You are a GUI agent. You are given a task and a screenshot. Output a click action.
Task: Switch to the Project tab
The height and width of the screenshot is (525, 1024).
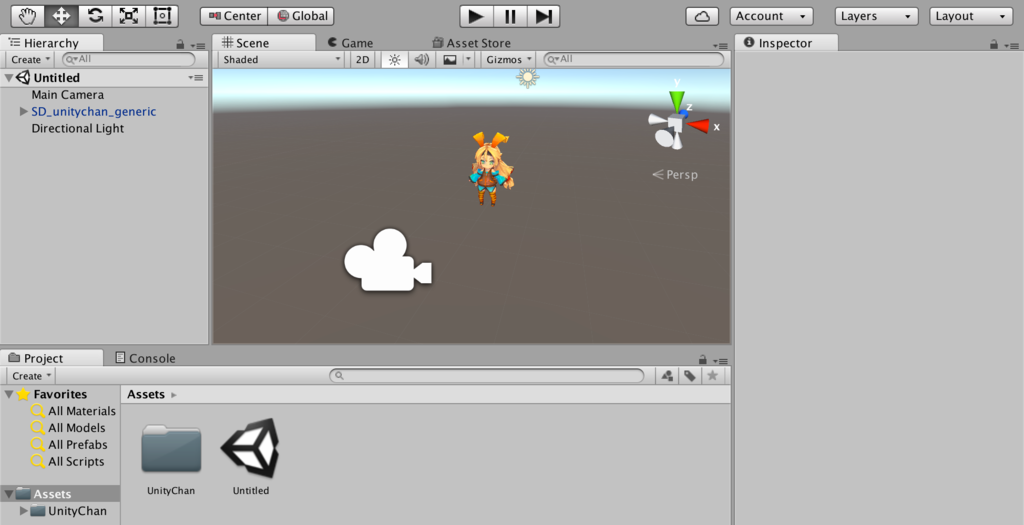coord(52,358)
